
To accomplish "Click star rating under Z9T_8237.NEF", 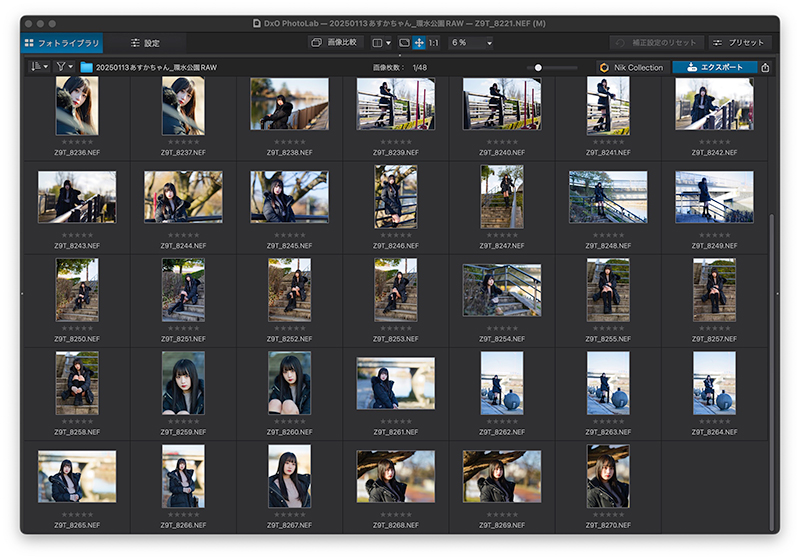I will (x=183, y=142).
